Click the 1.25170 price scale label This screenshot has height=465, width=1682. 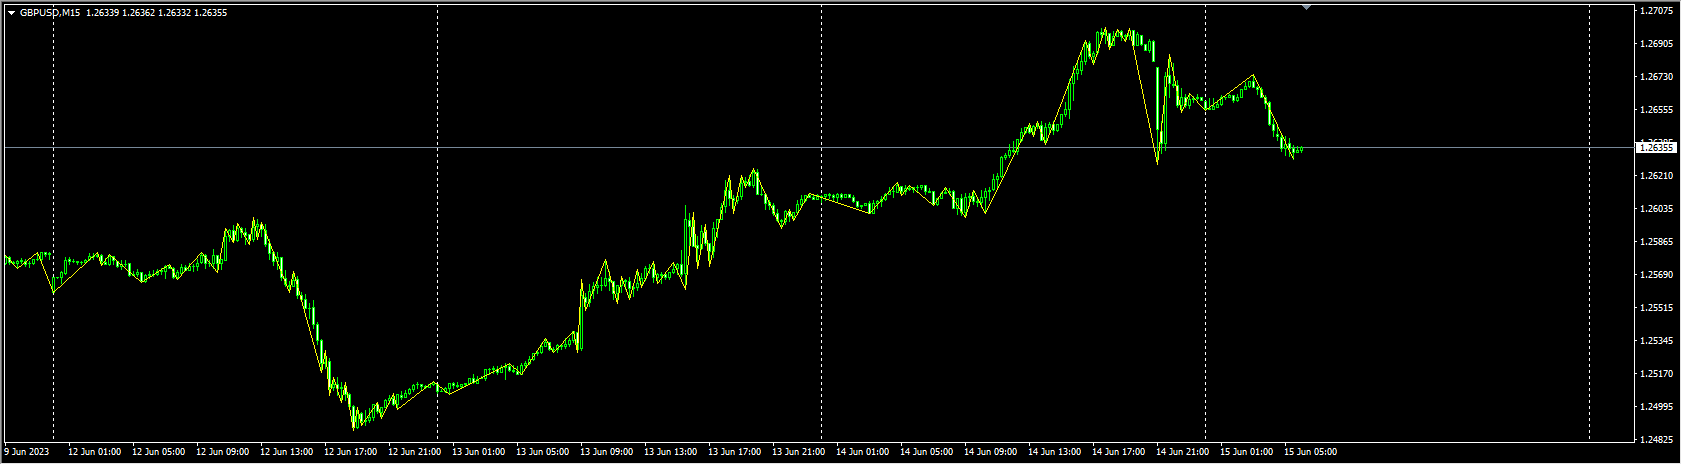coord(1658,374)
